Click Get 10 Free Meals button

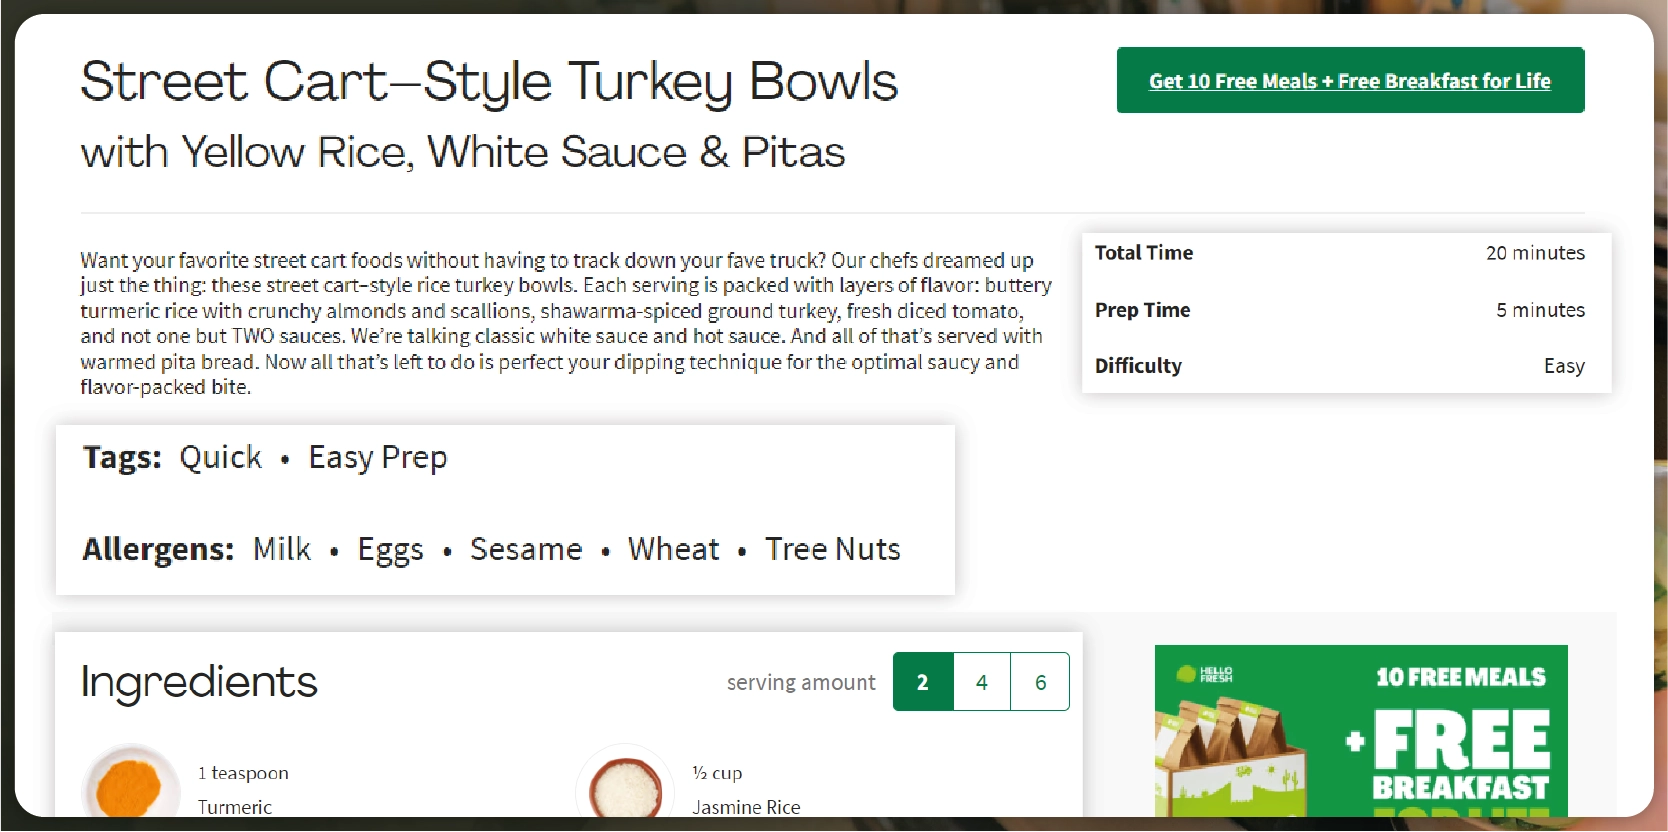(1350, 80)
